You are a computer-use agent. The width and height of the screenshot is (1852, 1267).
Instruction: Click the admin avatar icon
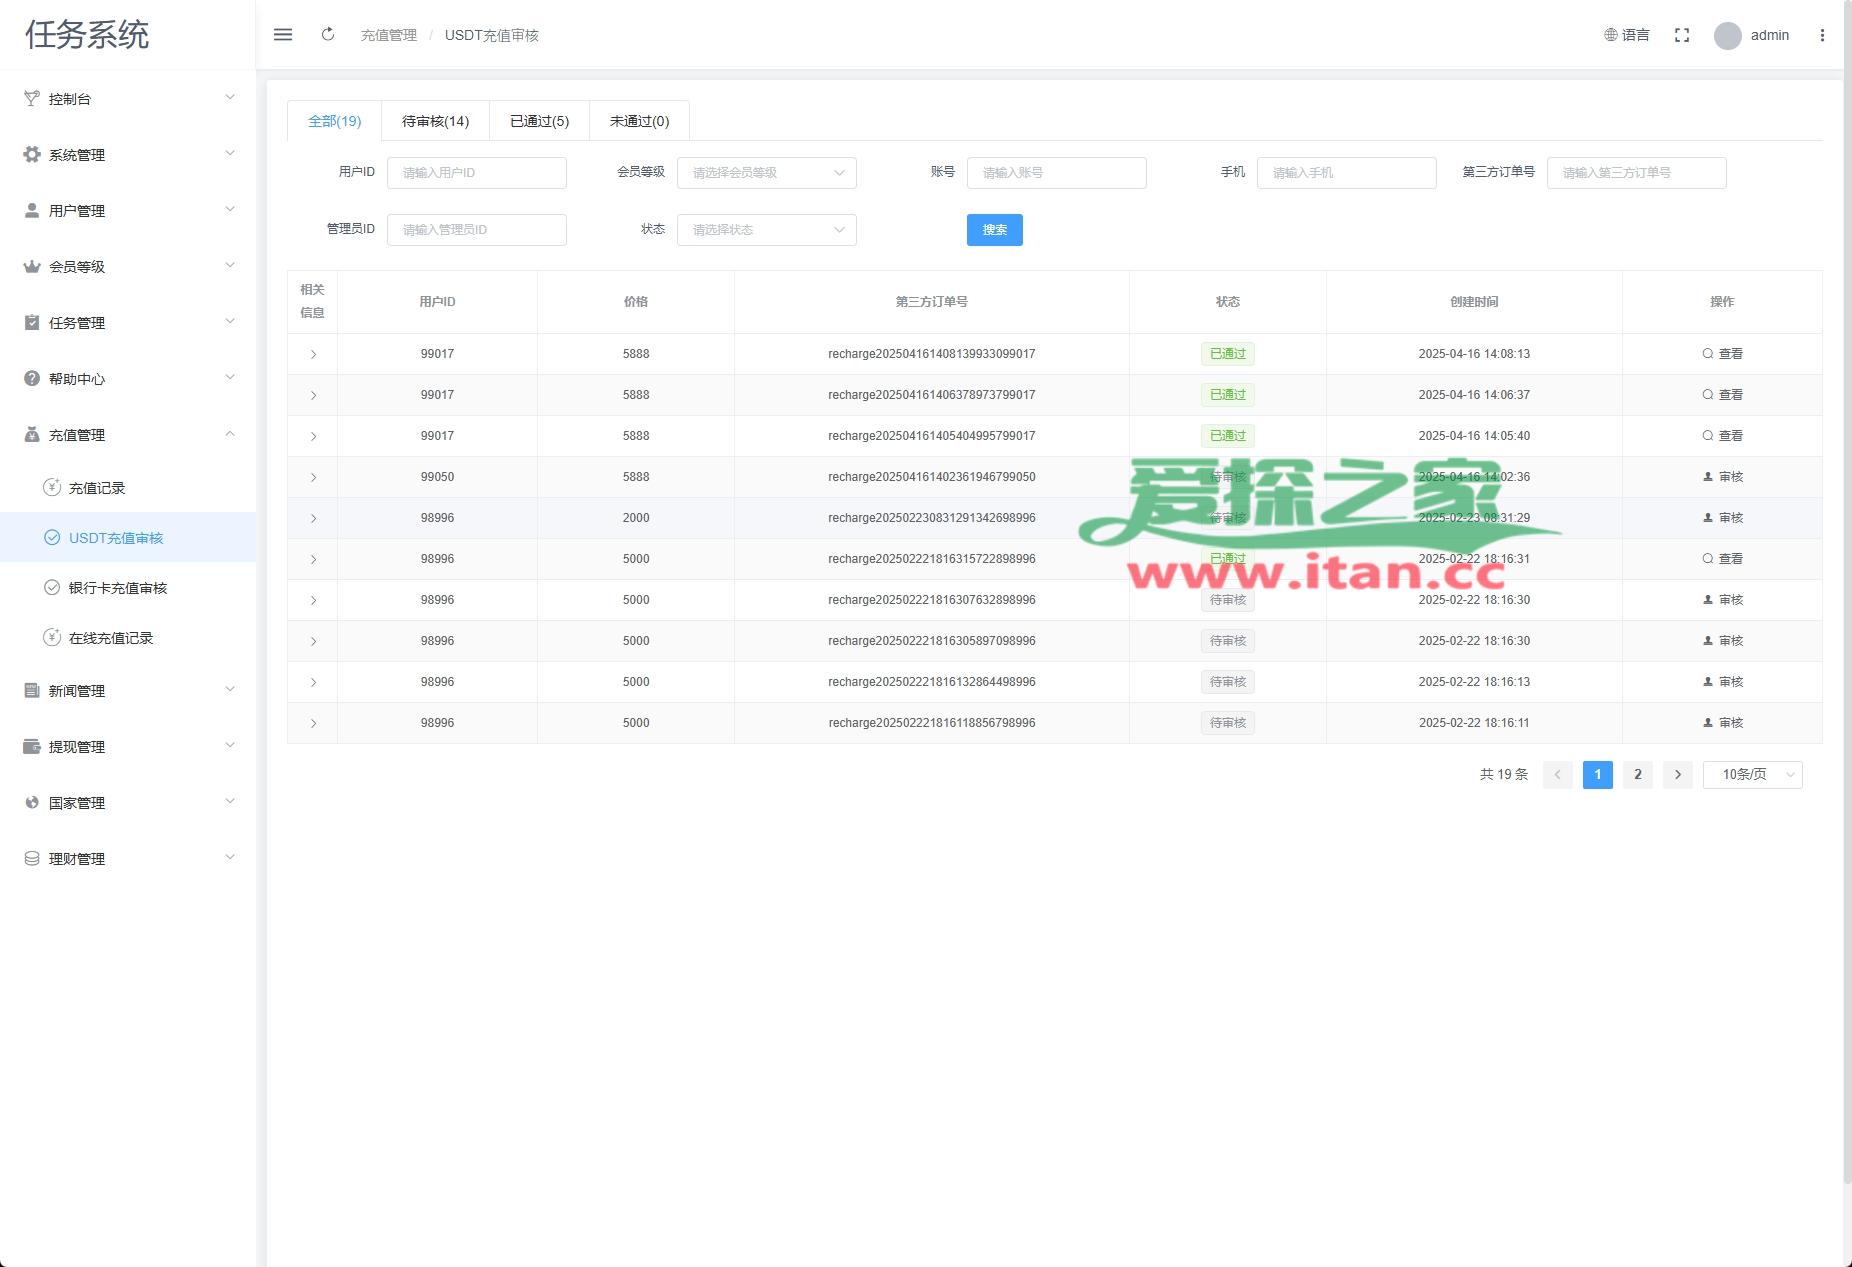coord(1727,36)
